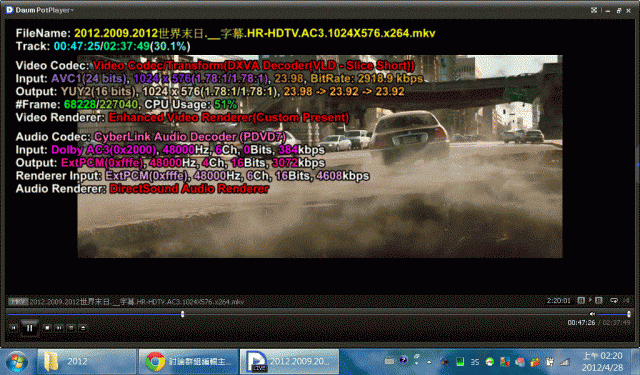Click the seek bar position handle

[x=182, y=314]
